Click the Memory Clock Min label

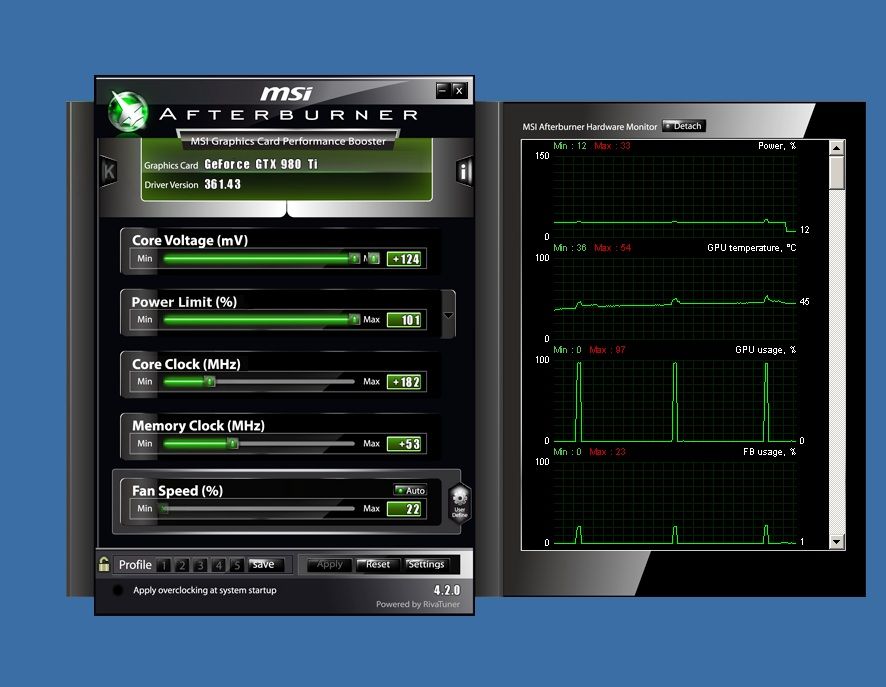(145, 443)
